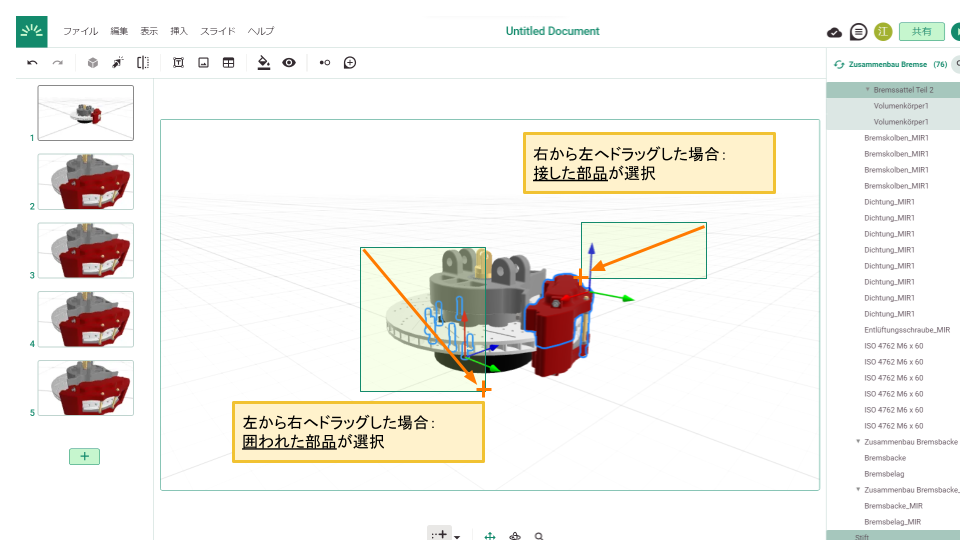Open the selection mode dropdown arrow

point(457,536)
